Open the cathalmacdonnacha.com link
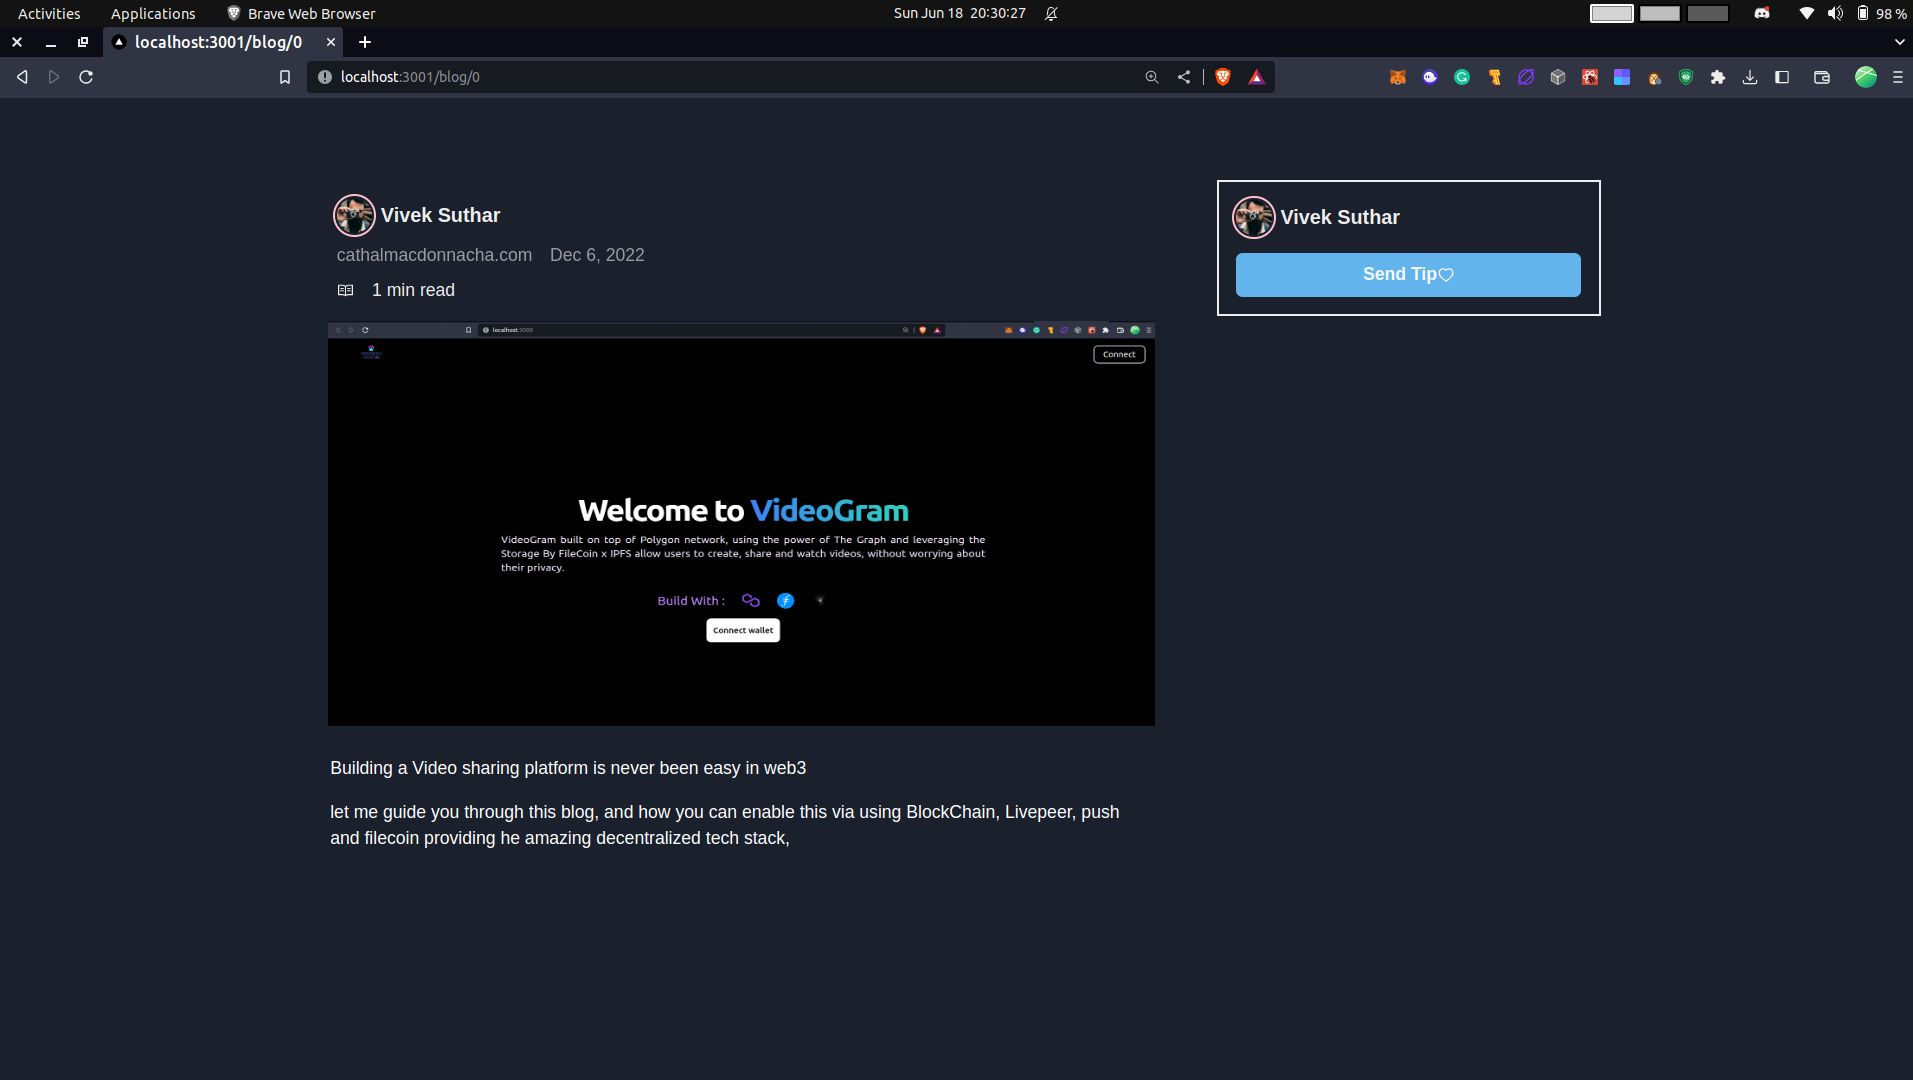 pos(434,255)
